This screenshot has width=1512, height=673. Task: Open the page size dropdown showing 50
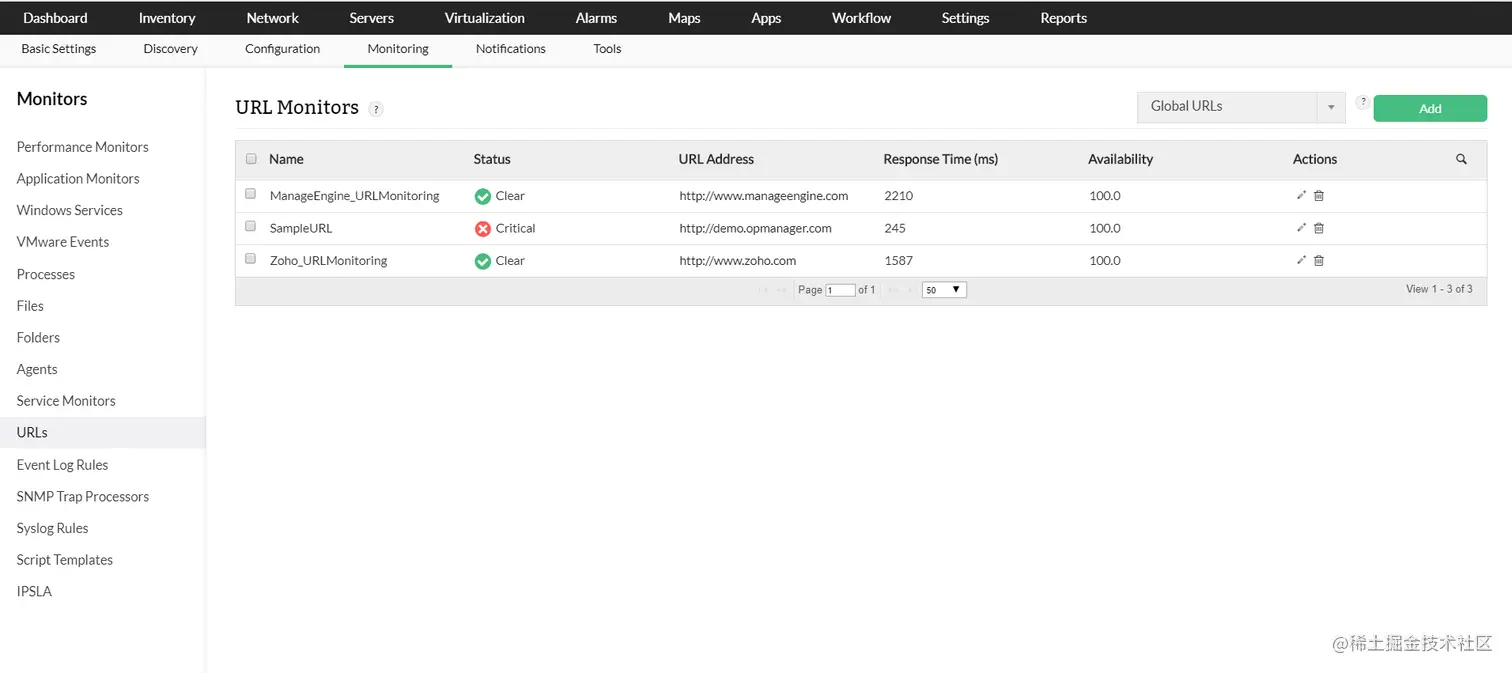pos(941,289)
